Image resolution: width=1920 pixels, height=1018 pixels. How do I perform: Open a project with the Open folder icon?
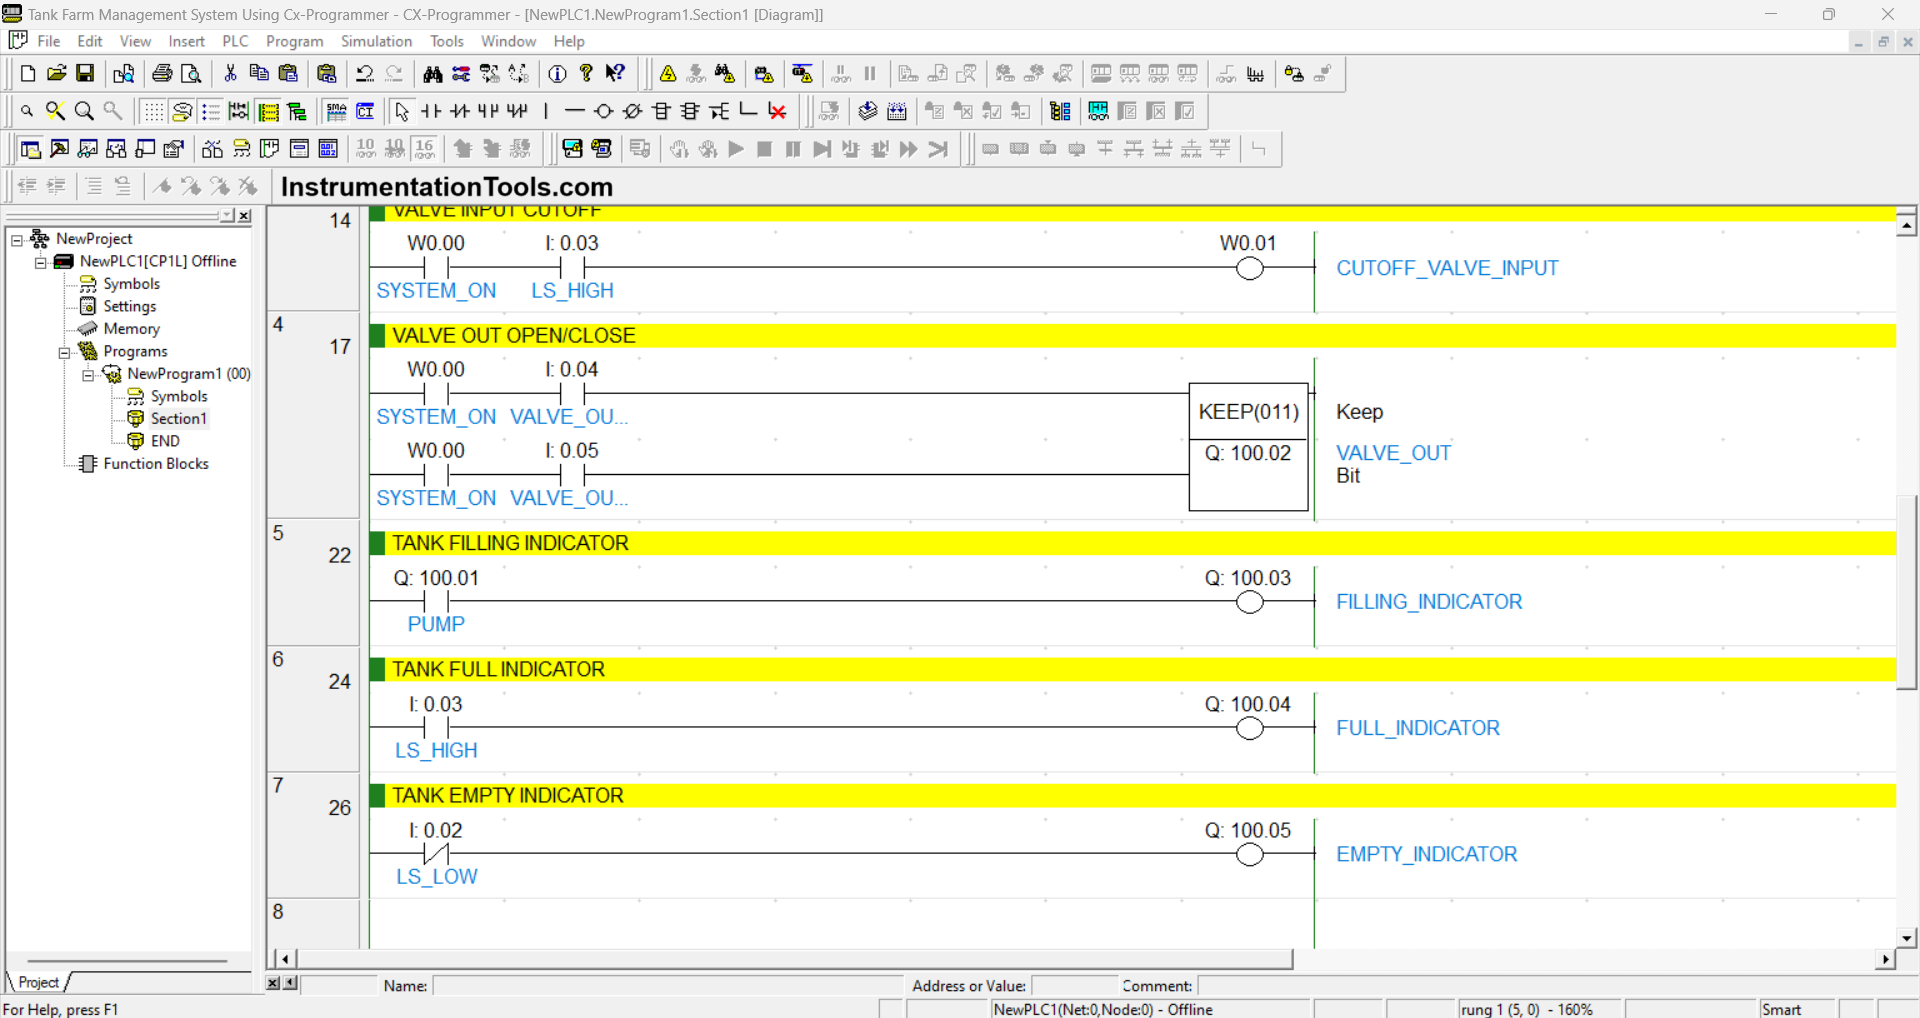[x=57, y=73]
